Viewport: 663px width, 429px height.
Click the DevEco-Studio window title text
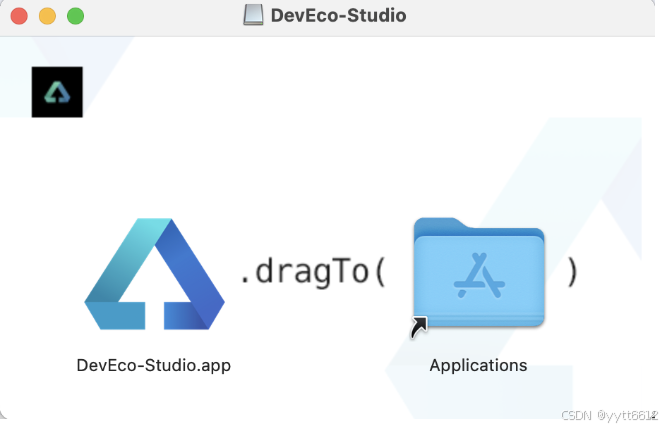click(x=338, y=16)
